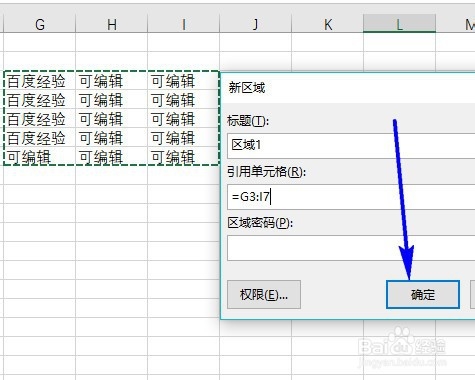Select column G header
The width and height of the screenshot is (475, 380).
pos(40,24)
